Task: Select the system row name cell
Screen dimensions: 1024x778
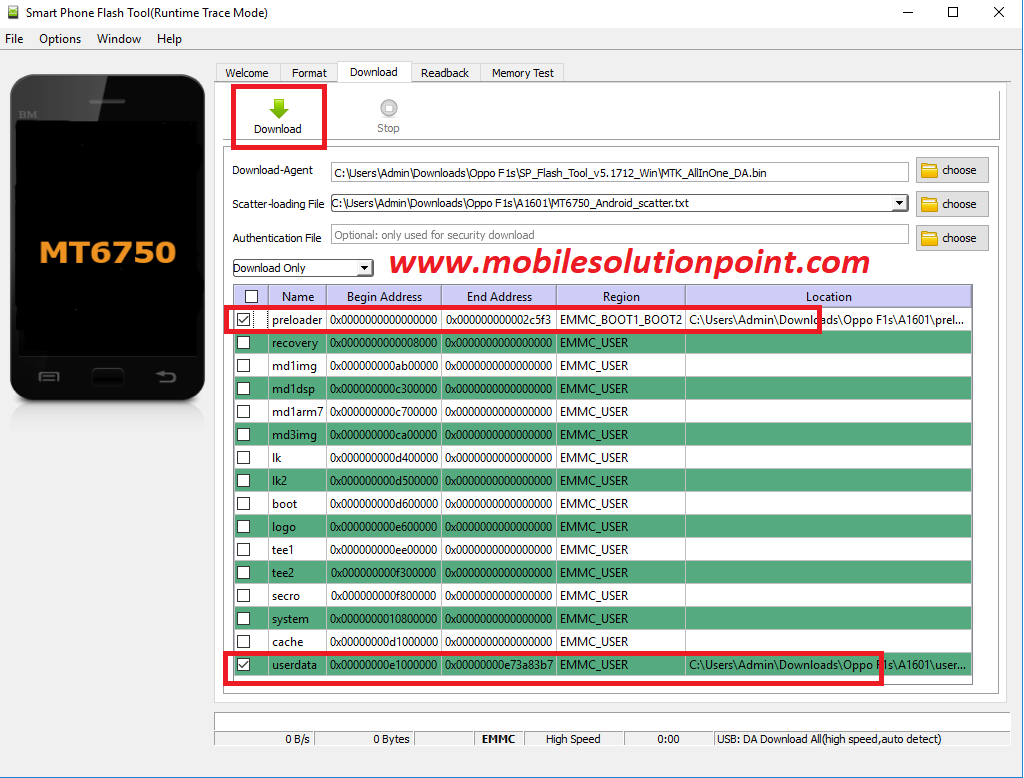Action: pyautogui.click(x=297, y=619)
